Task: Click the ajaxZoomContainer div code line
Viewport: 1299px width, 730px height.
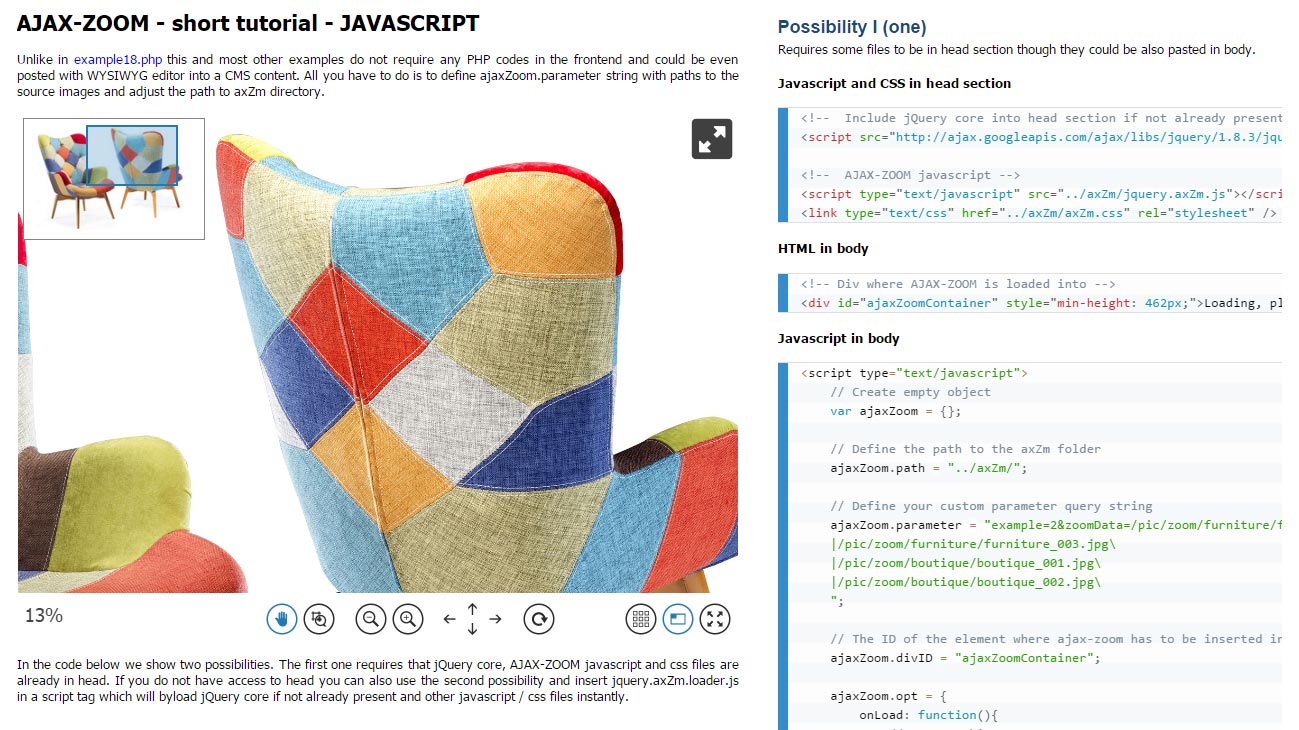Action: (1040, 303)
